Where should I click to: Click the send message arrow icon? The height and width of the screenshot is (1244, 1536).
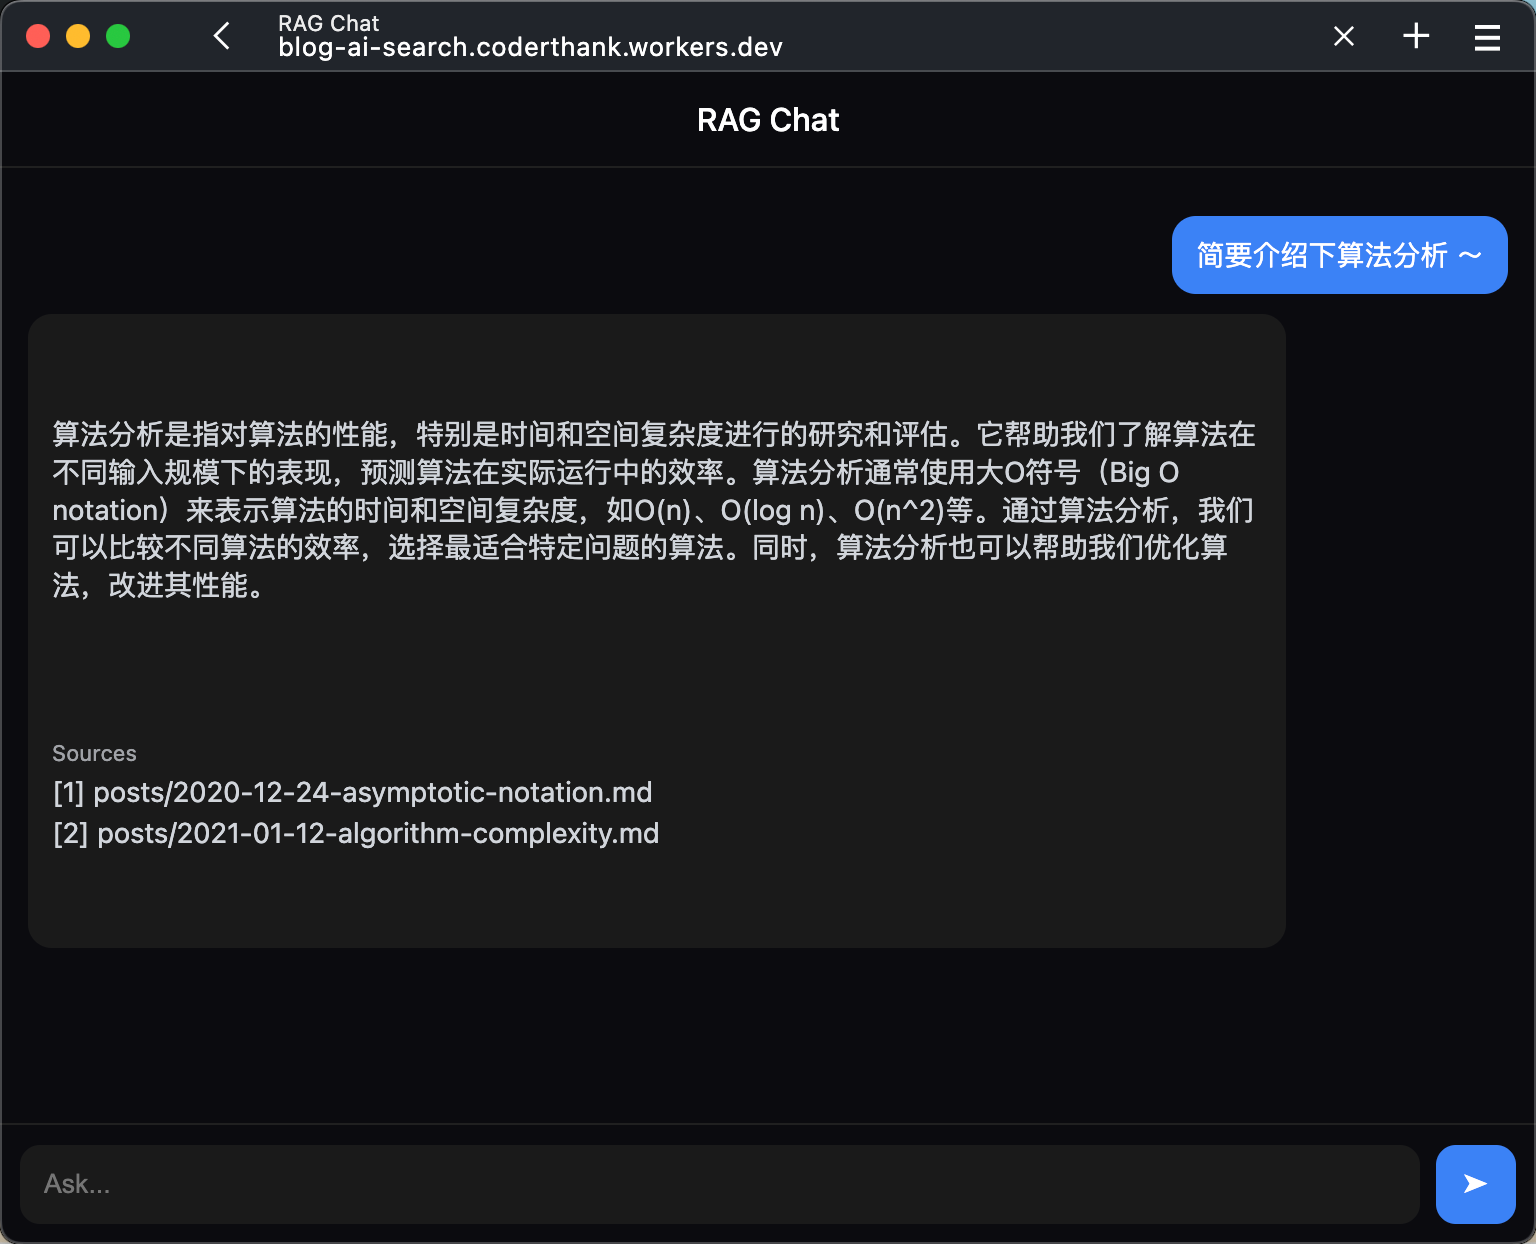coord(1474,1184)
